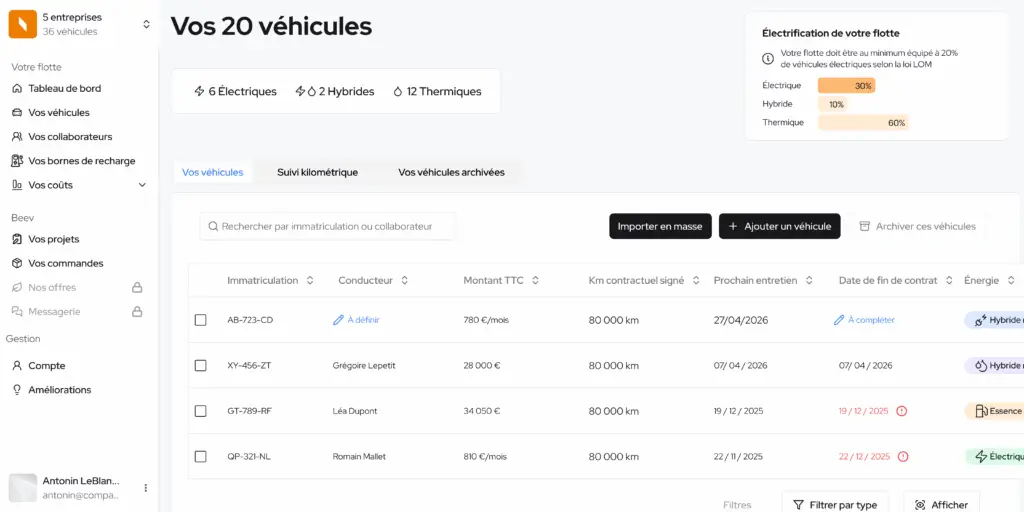Open the Vos véhicules archivées tab

[x=451, y=172]
